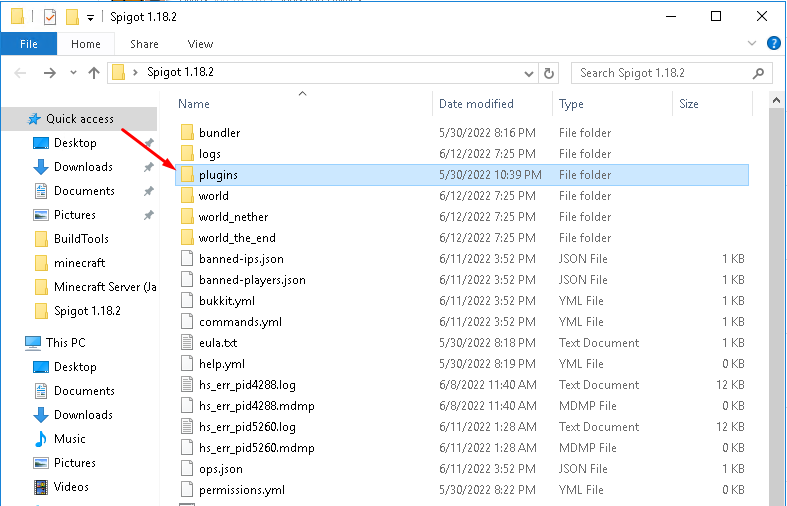Screen dimensions: 787x506
Task: Select banned-players.json file icon
Action: [x=187, y=280]
